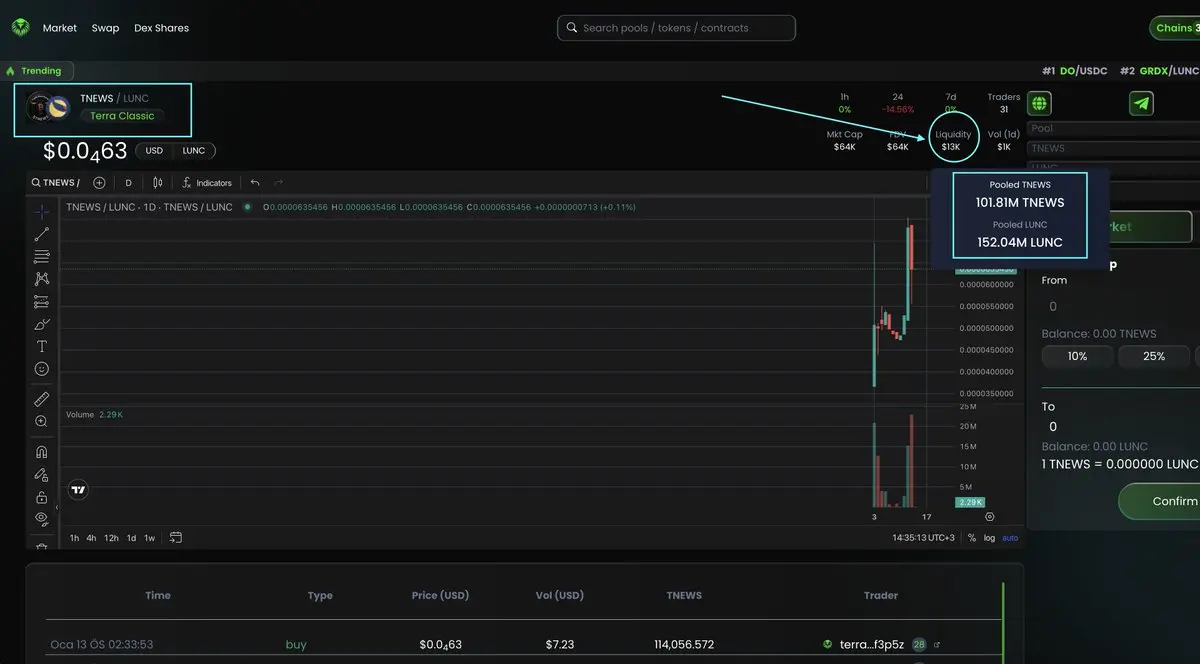Open the Chains selector button
The height and width of the screenshot is (664, 1200).
click(1176, 28)
